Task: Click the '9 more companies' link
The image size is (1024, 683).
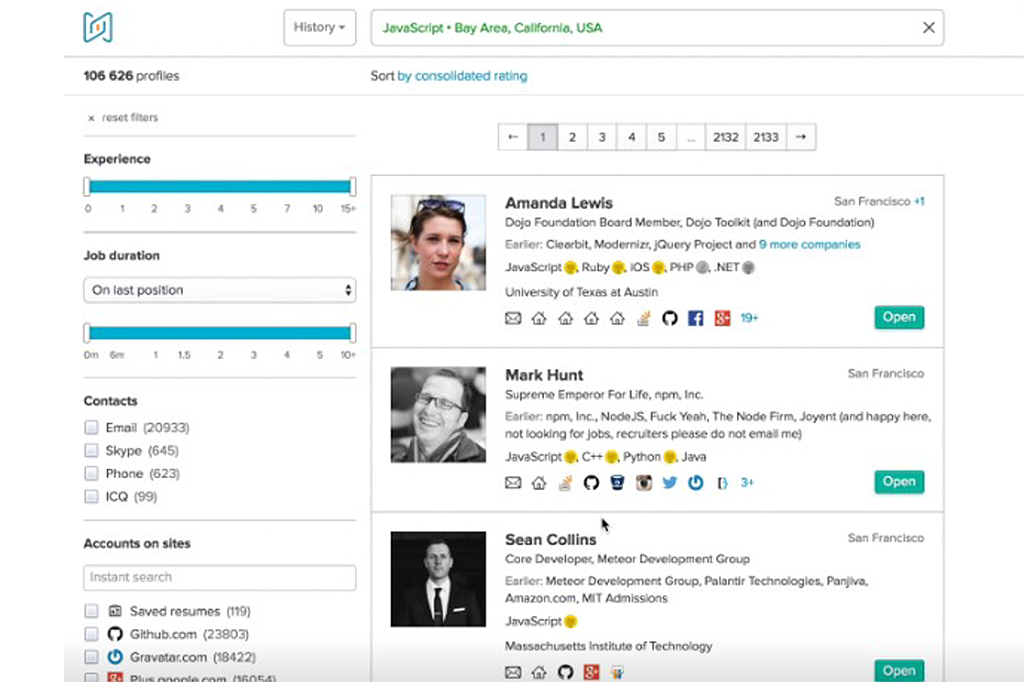Action: (809, 244)
